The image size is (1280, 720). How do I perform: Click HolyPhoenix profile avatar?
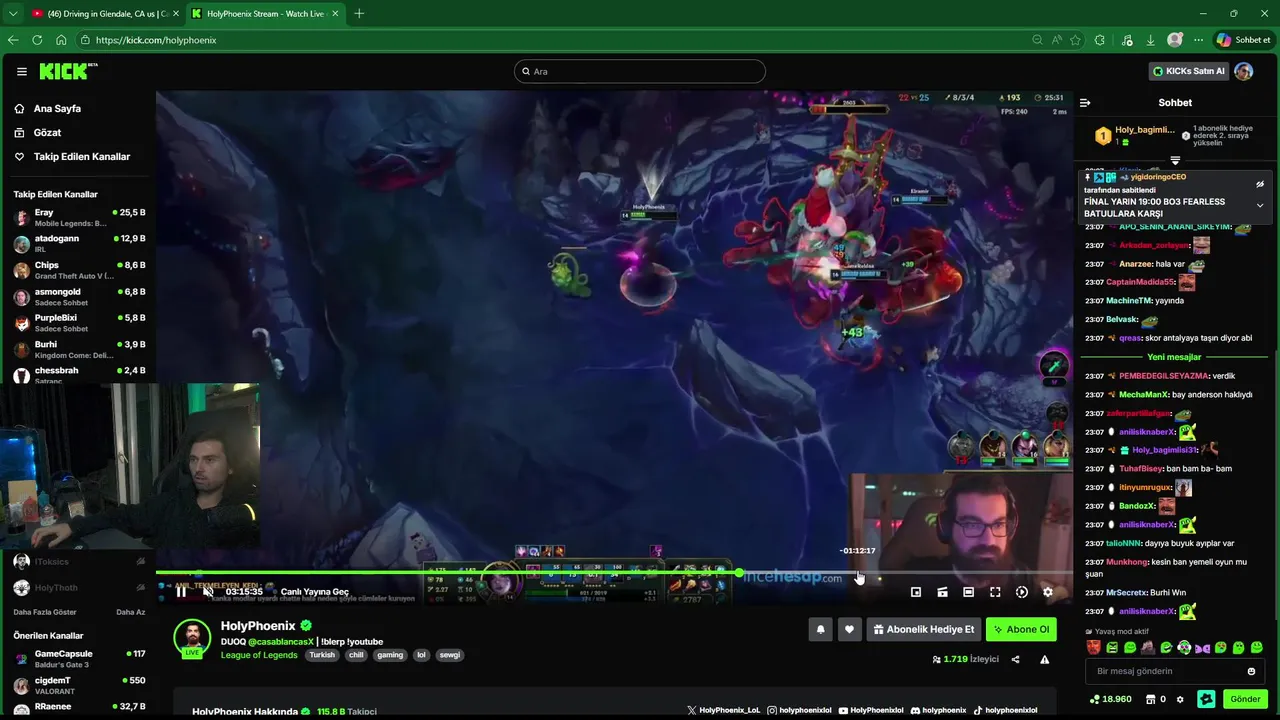pos(192,637)
